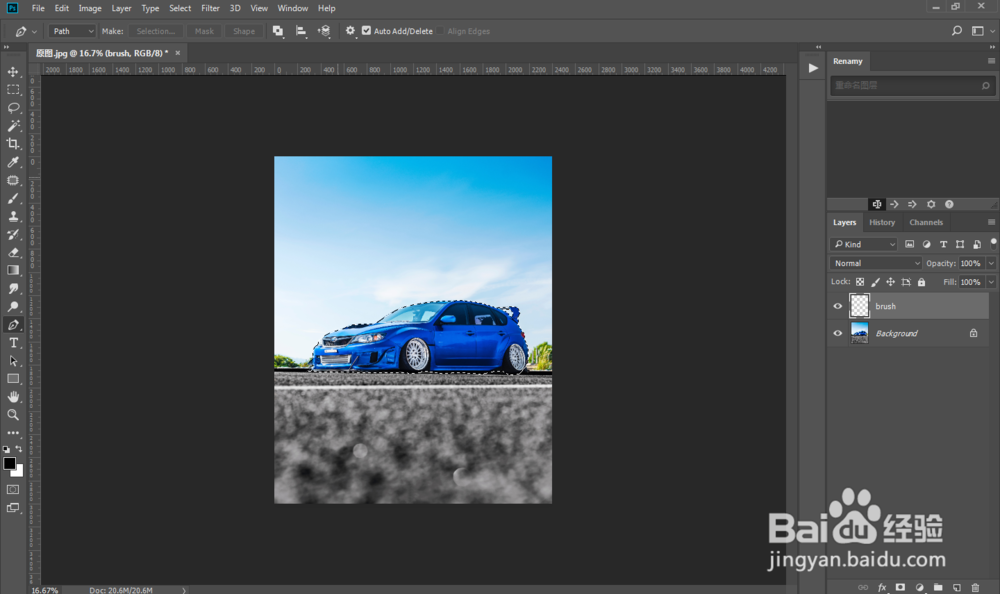Delete layer with the trash icon
This screenshot has height=594, width=1000.
(x=975, y=587)
